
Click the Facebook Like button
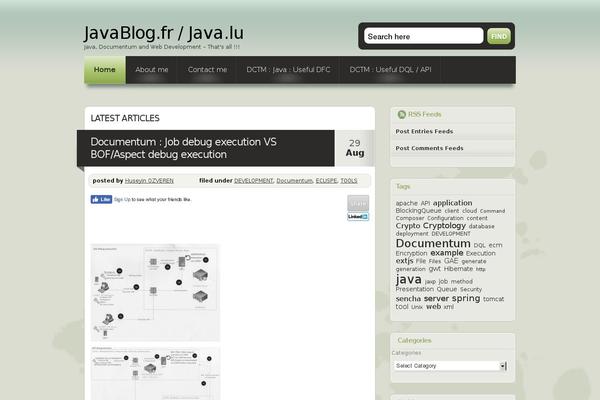[101, 199]
